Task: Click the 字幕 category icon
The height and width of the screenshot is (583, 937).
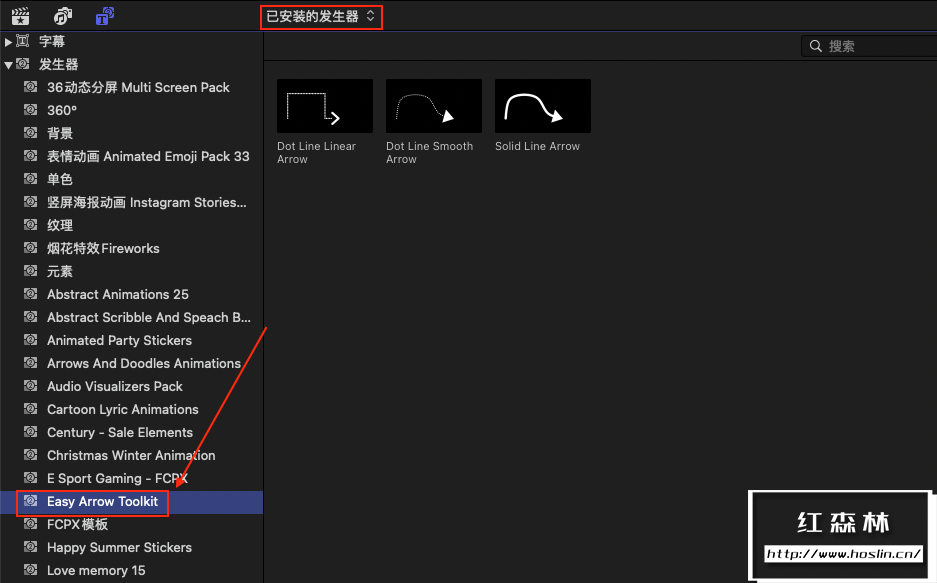Action: pyautogui.click(x=23, y=41)
